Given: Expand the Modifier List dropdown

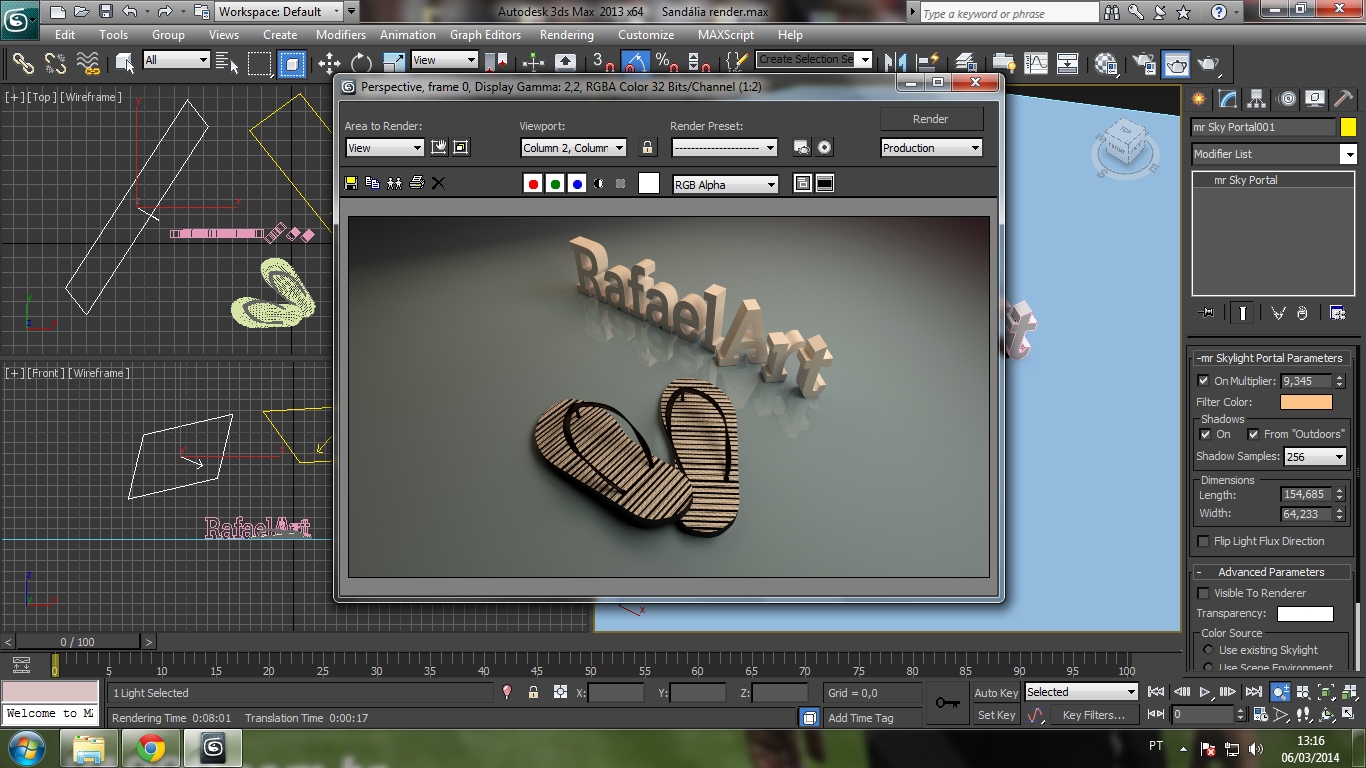Looking at the screenshot, I should pos(1348,154).
